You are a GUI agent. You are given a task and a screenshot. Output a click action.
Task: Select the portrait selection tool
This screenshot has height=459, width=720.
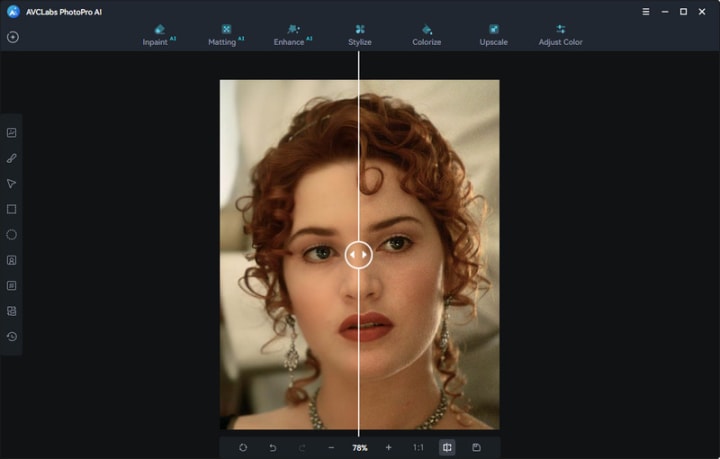11,260
